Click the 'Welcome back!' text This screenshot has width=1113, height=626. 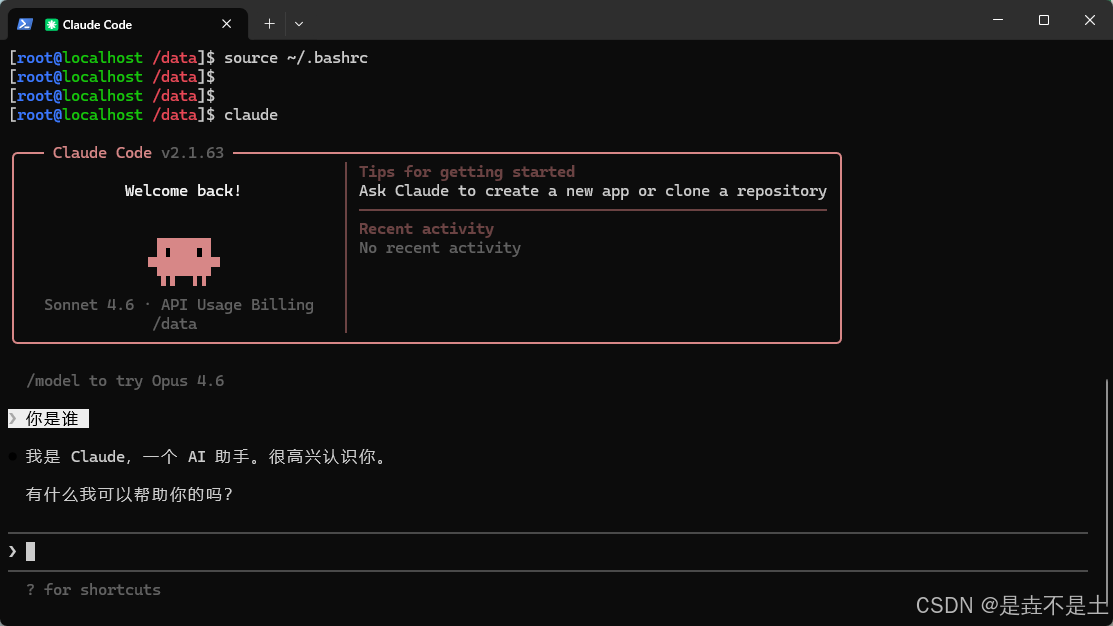click(183, 191)
